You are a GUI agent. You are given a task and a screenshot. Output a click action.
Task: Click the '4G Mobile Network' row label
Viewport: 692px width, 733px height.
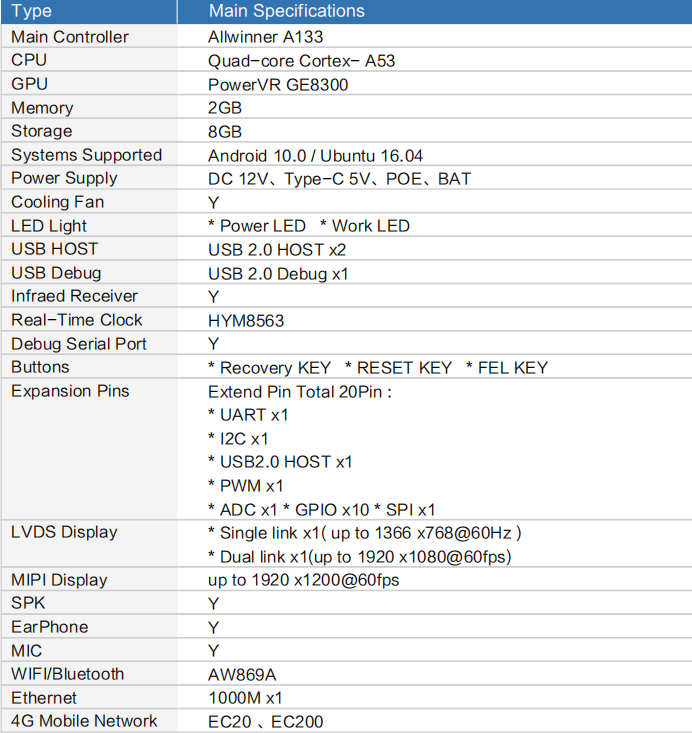tap(84, 721)
